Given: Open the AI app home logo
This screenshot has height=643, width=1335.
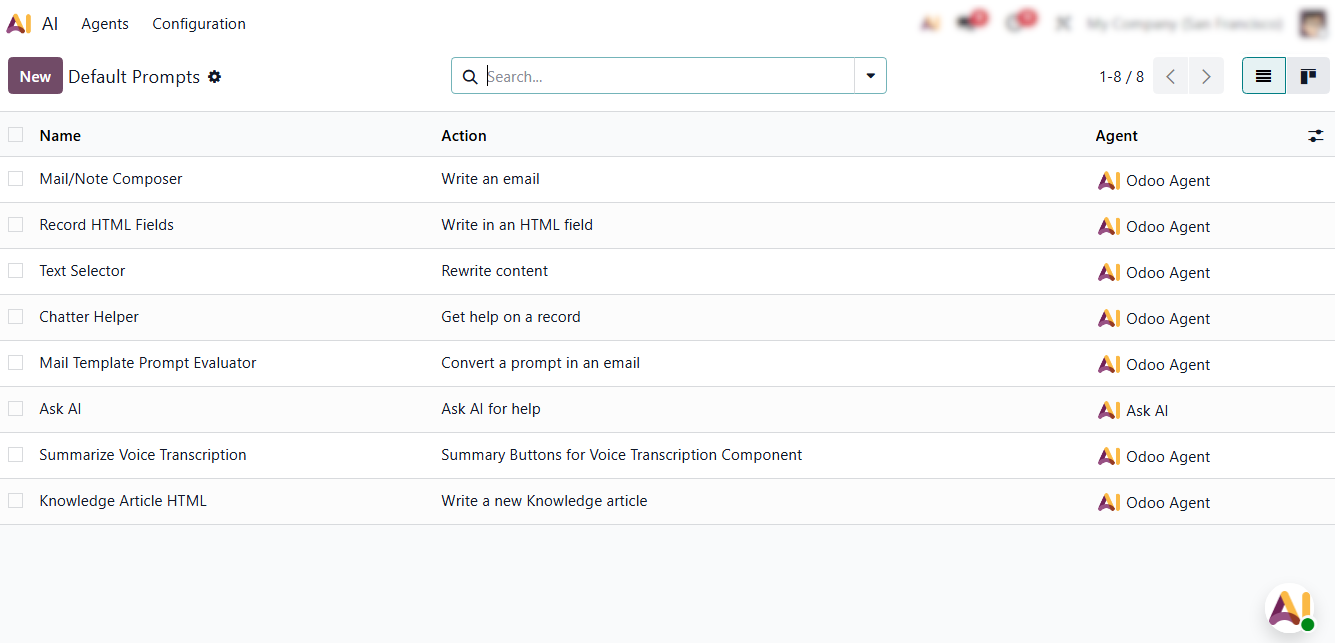Looking at the screenshot, I should [19, 24].
